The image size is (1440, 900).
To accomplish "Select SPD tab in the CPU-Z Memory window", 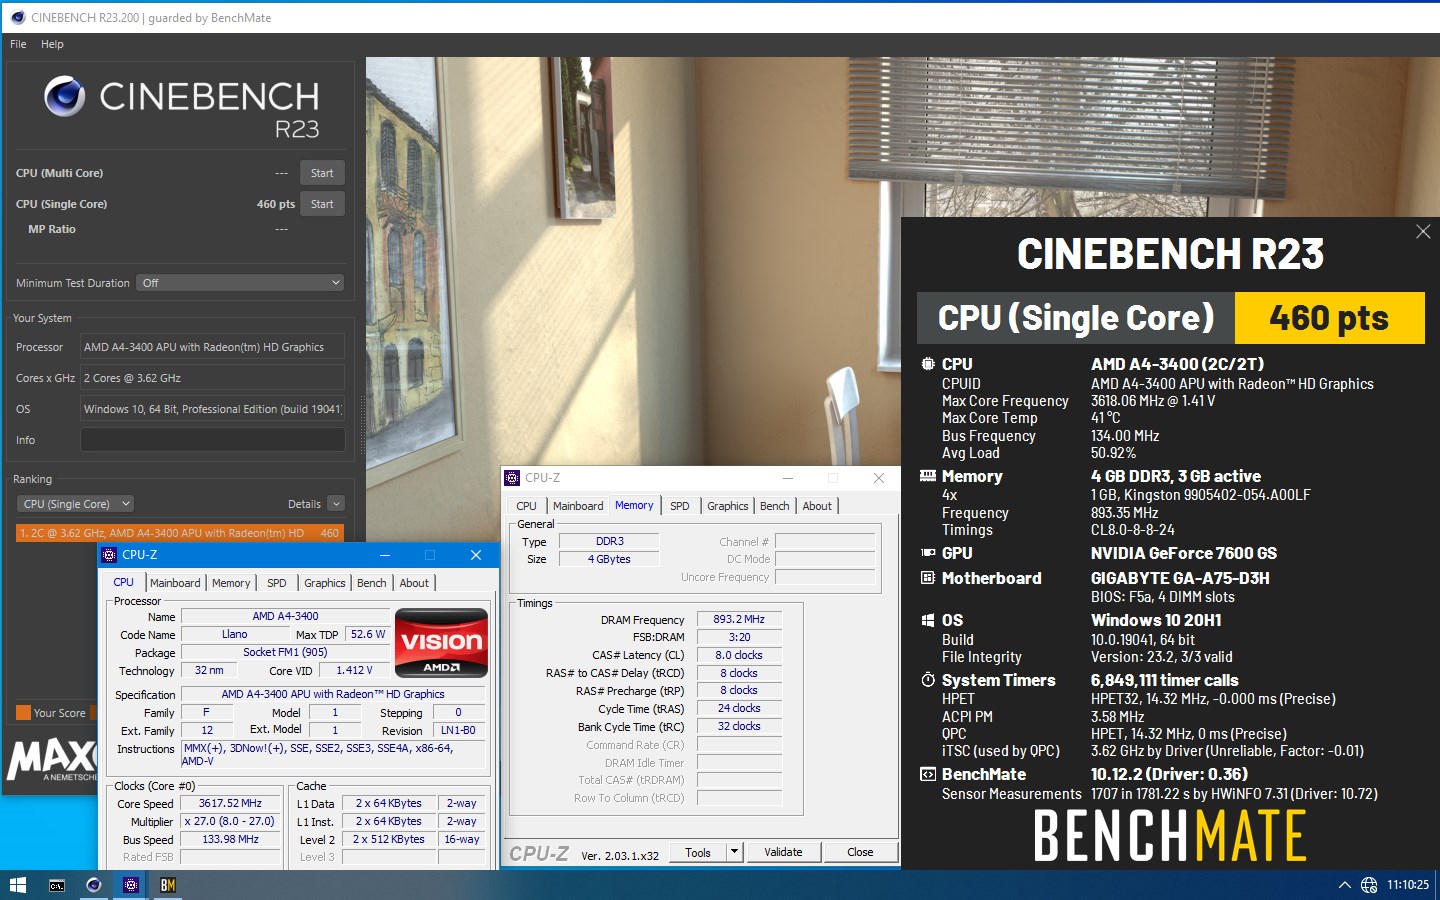I will coord(680,506).
